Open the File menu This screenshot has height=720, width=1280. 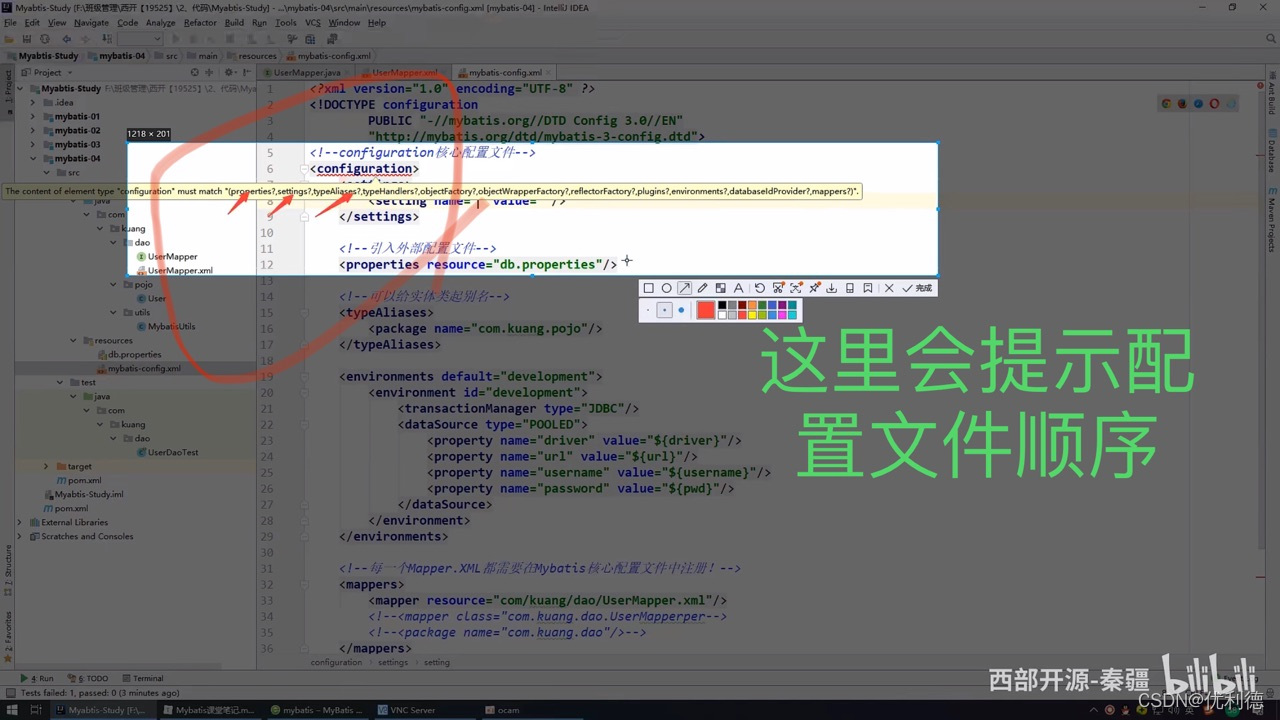pyautogui.click(x=10, y=22)
